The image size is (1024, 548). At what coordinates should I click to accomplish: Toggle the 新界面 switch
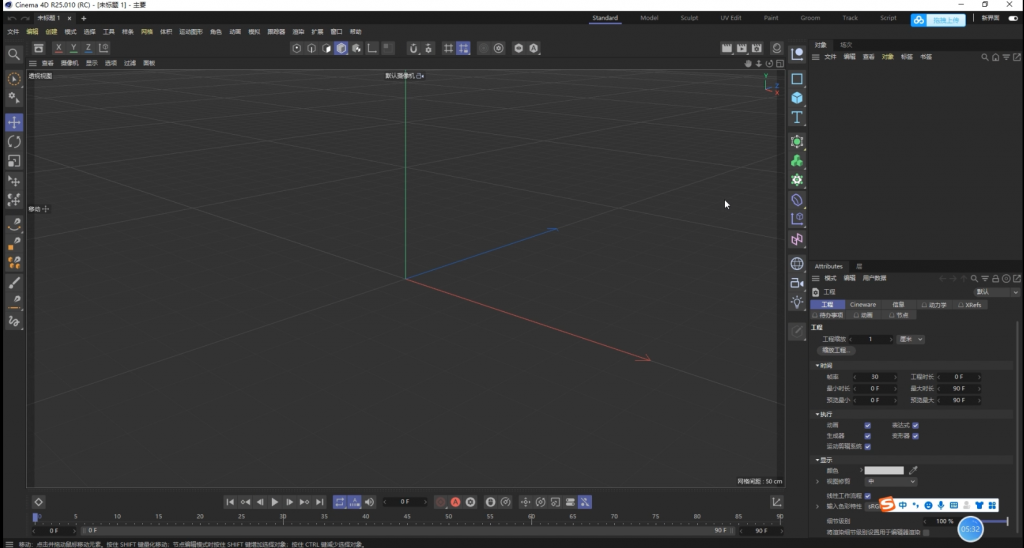click(1013, 18)
